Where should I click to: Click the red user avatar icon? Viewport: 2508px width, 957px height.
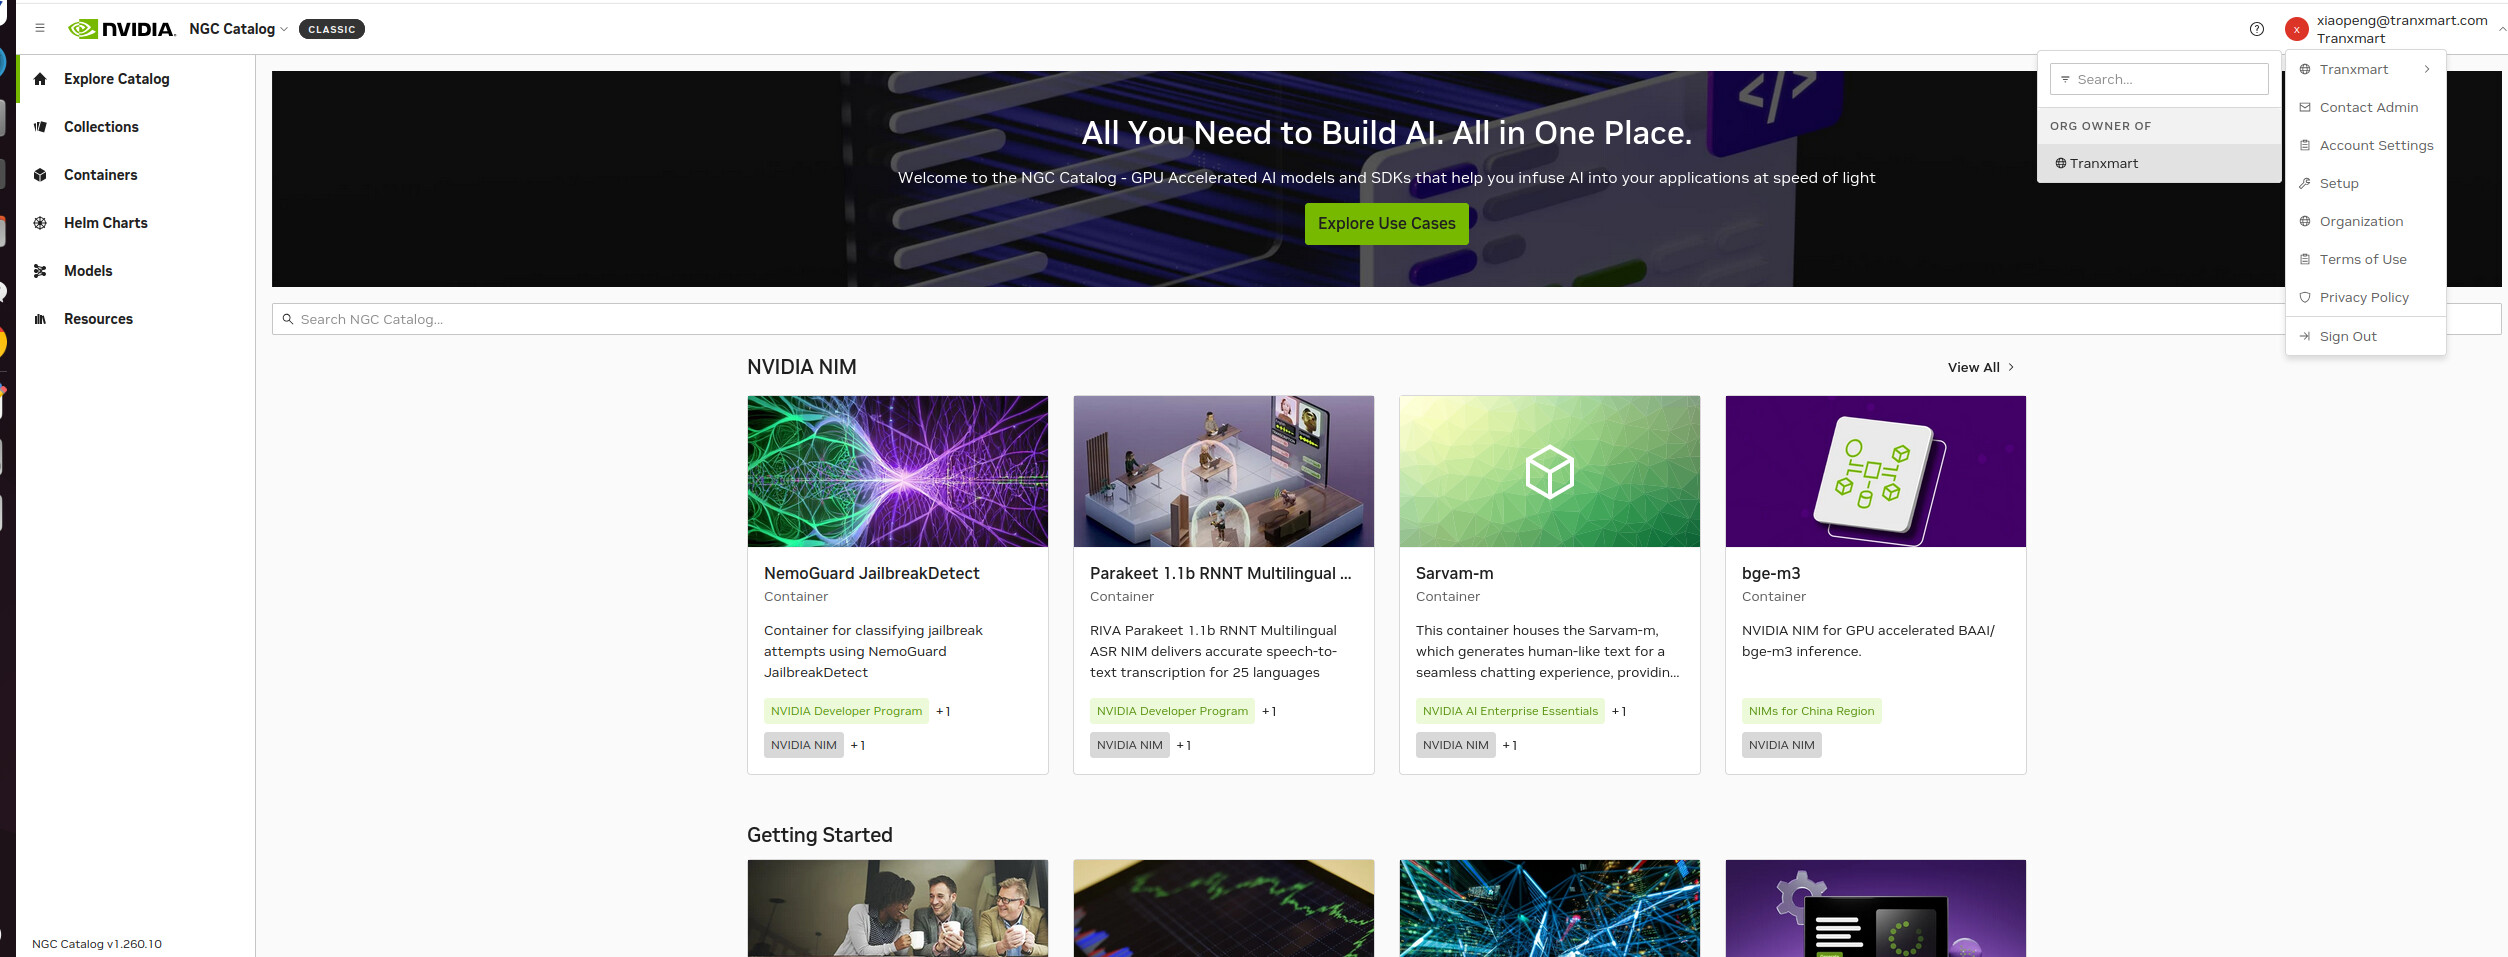click(x=2297, y=29)
